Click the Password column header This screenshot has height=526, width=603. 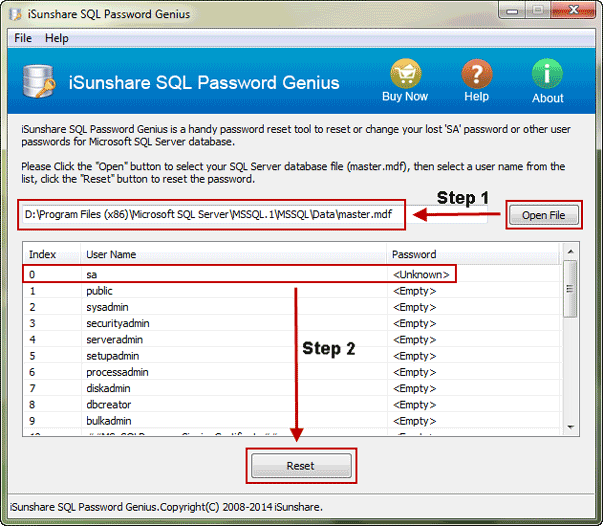(474, 254)
